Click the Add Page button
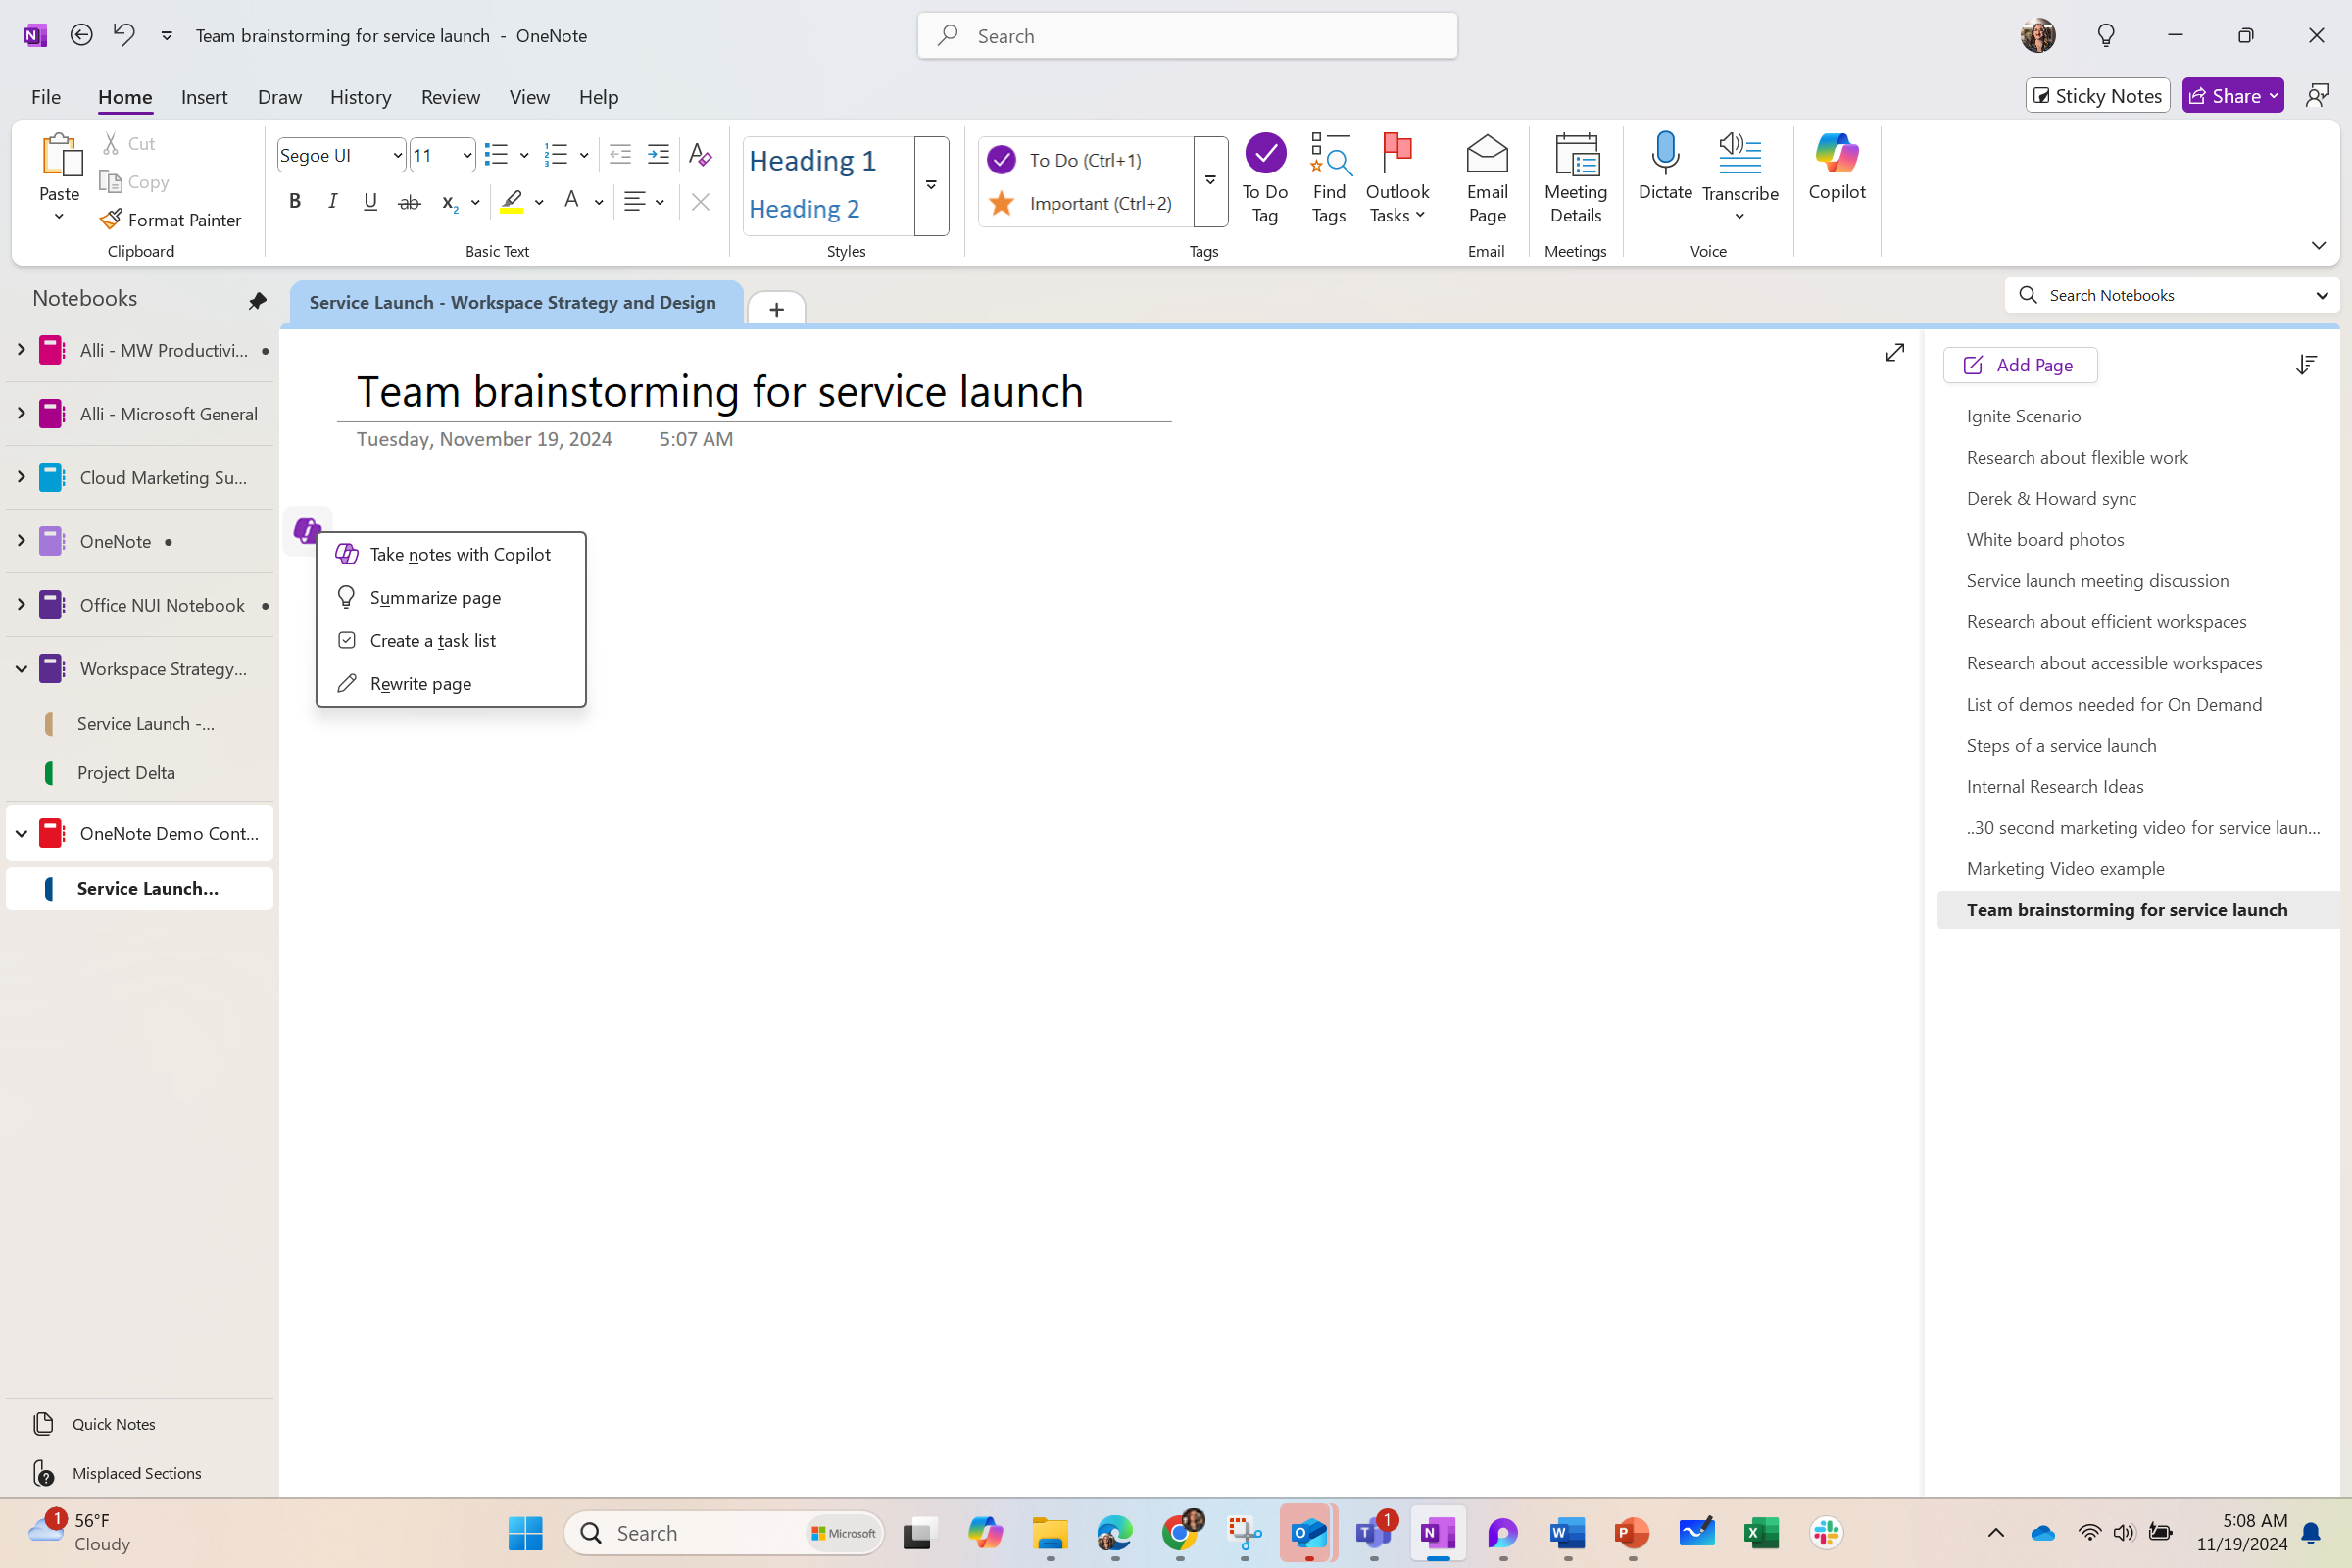The width and height of the screenshot is (2352, 1568). (x=2018, y=364)
